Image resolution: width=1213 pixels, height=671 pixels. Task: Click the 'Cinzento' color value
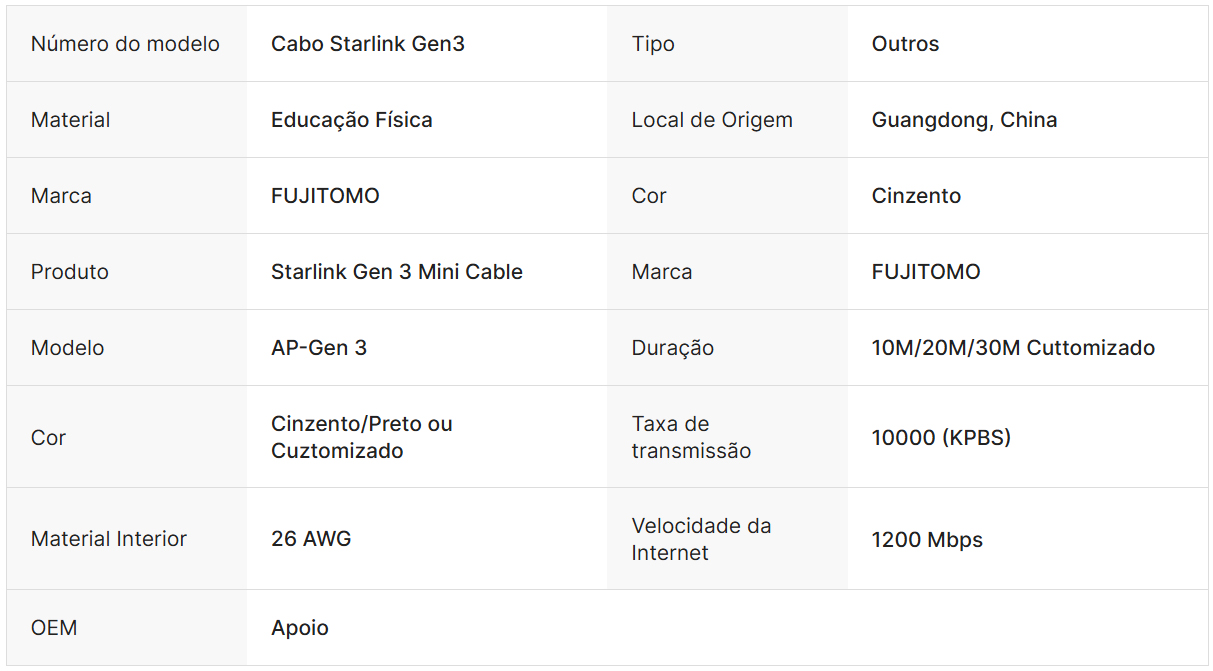tap(916, 196)
